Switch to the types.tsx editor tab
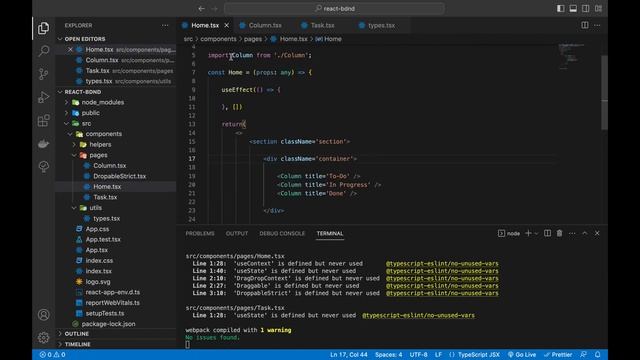This screenshot has height=360, width=640. coord(381,25)
